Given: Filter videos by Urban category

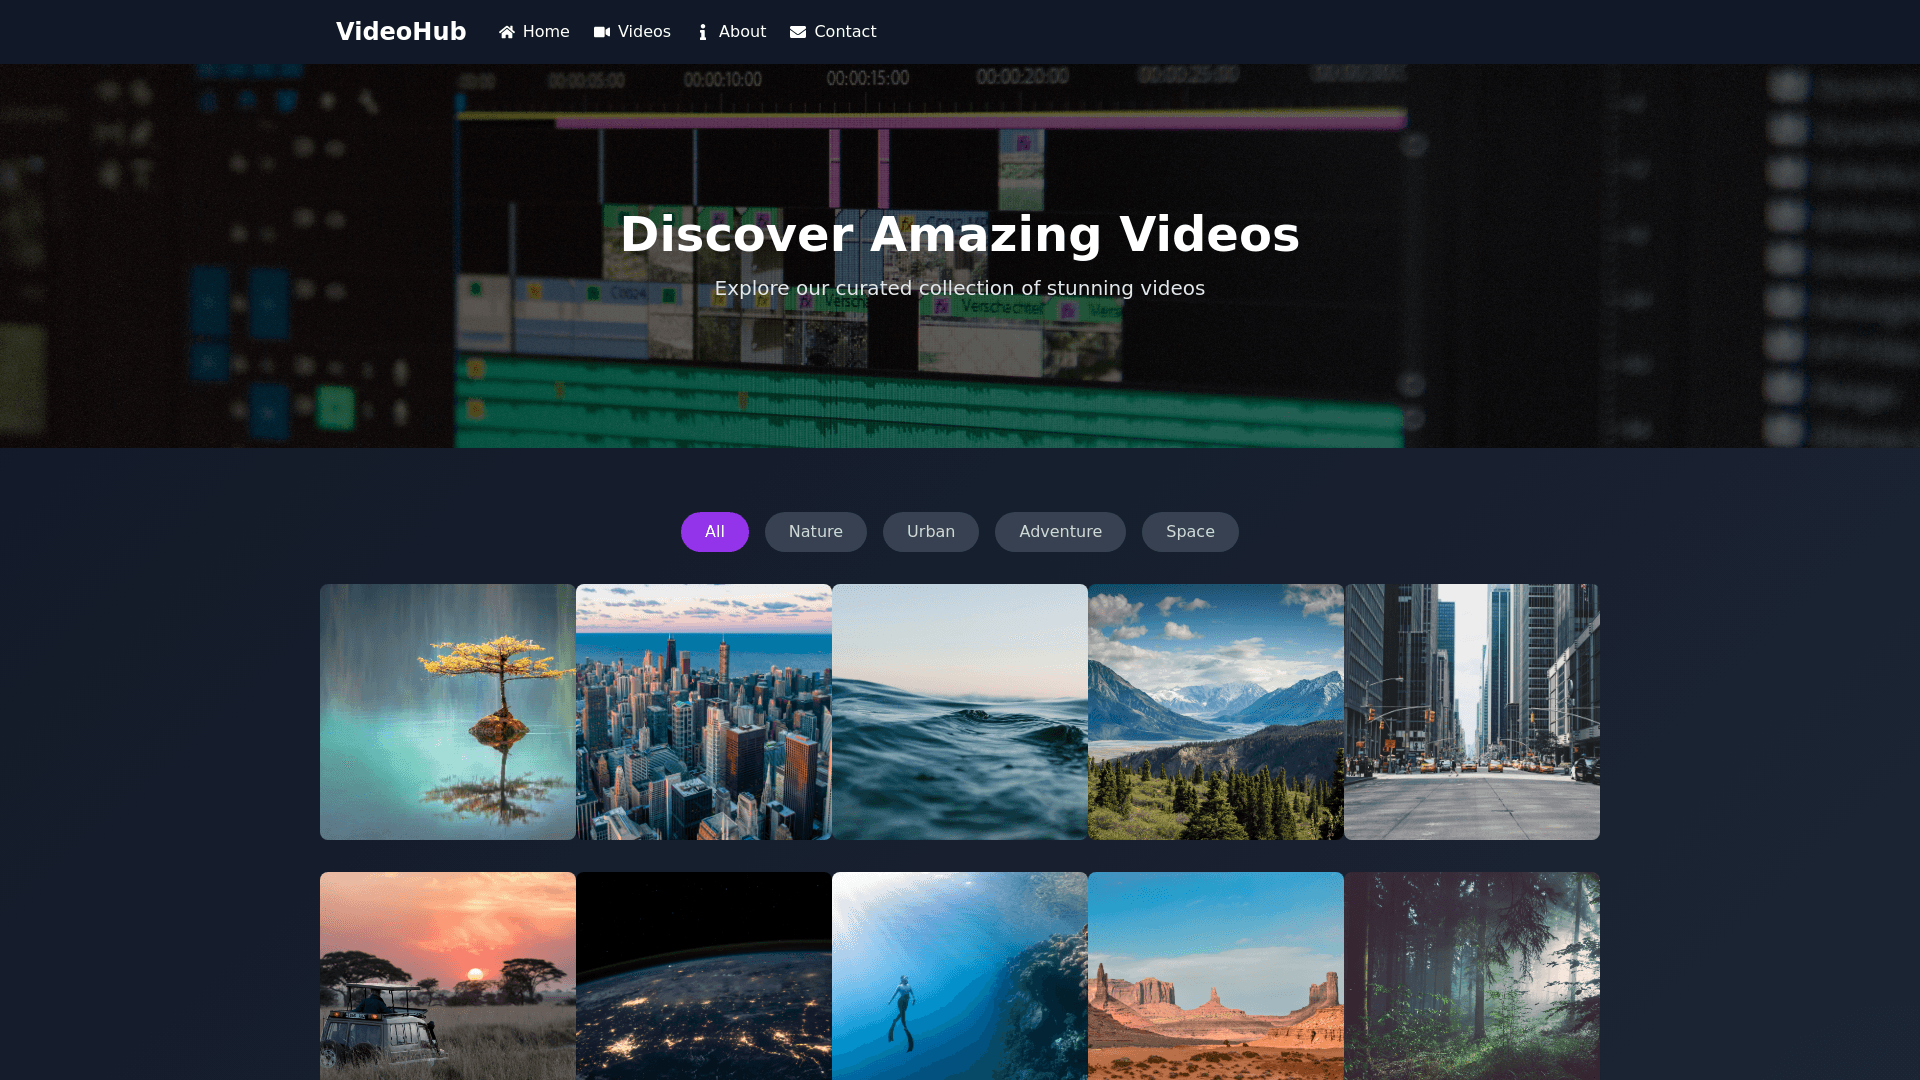Looking at the screenshot, I should (x=930, y=532).
